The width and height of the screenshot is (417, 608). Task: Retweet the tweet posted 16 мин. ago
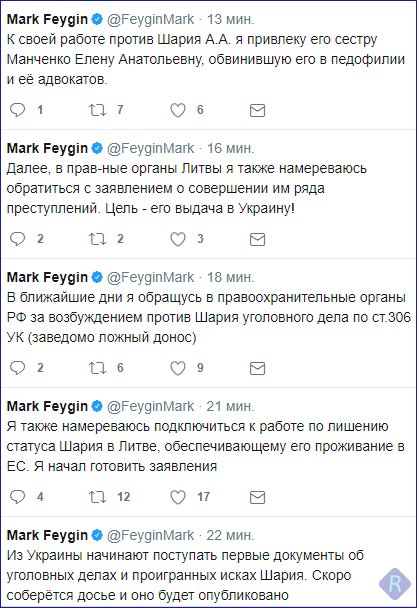pos(97,239)
